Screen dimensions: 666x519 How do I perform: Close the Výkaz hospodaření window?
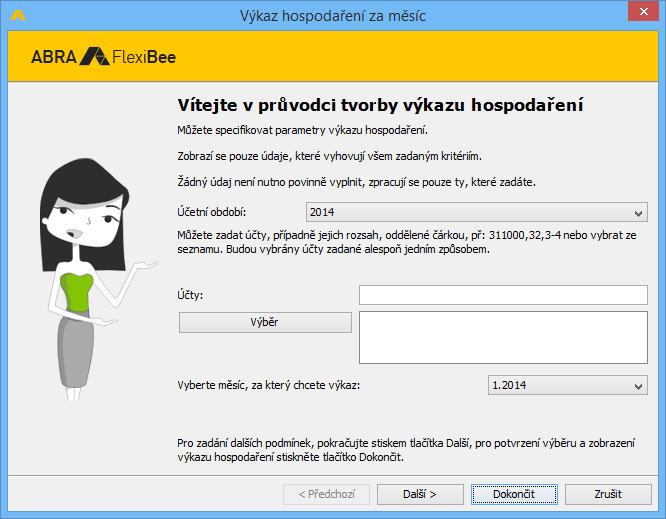coord(643,12)
